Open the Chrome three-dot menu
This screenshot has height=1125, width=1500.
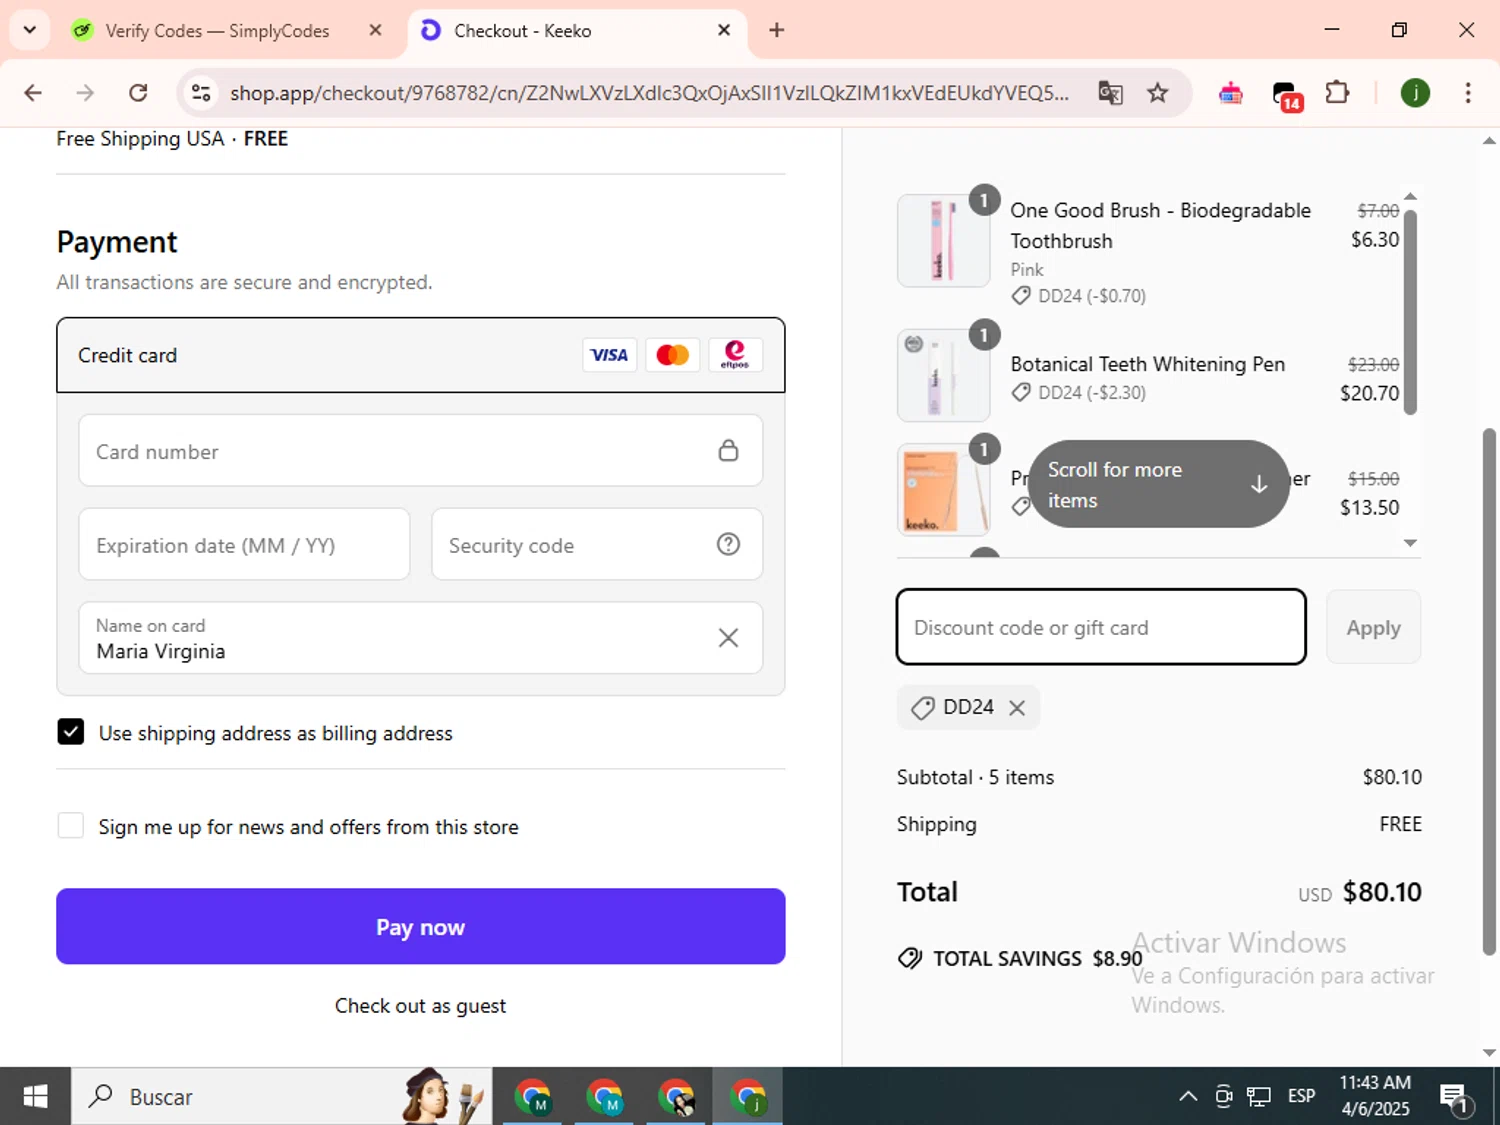[x=1467, y=93]
